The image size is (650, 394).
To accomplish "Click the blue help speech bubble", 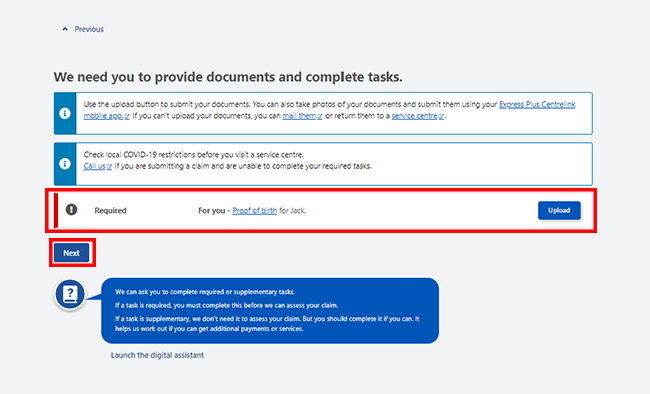I will [270, 311].
